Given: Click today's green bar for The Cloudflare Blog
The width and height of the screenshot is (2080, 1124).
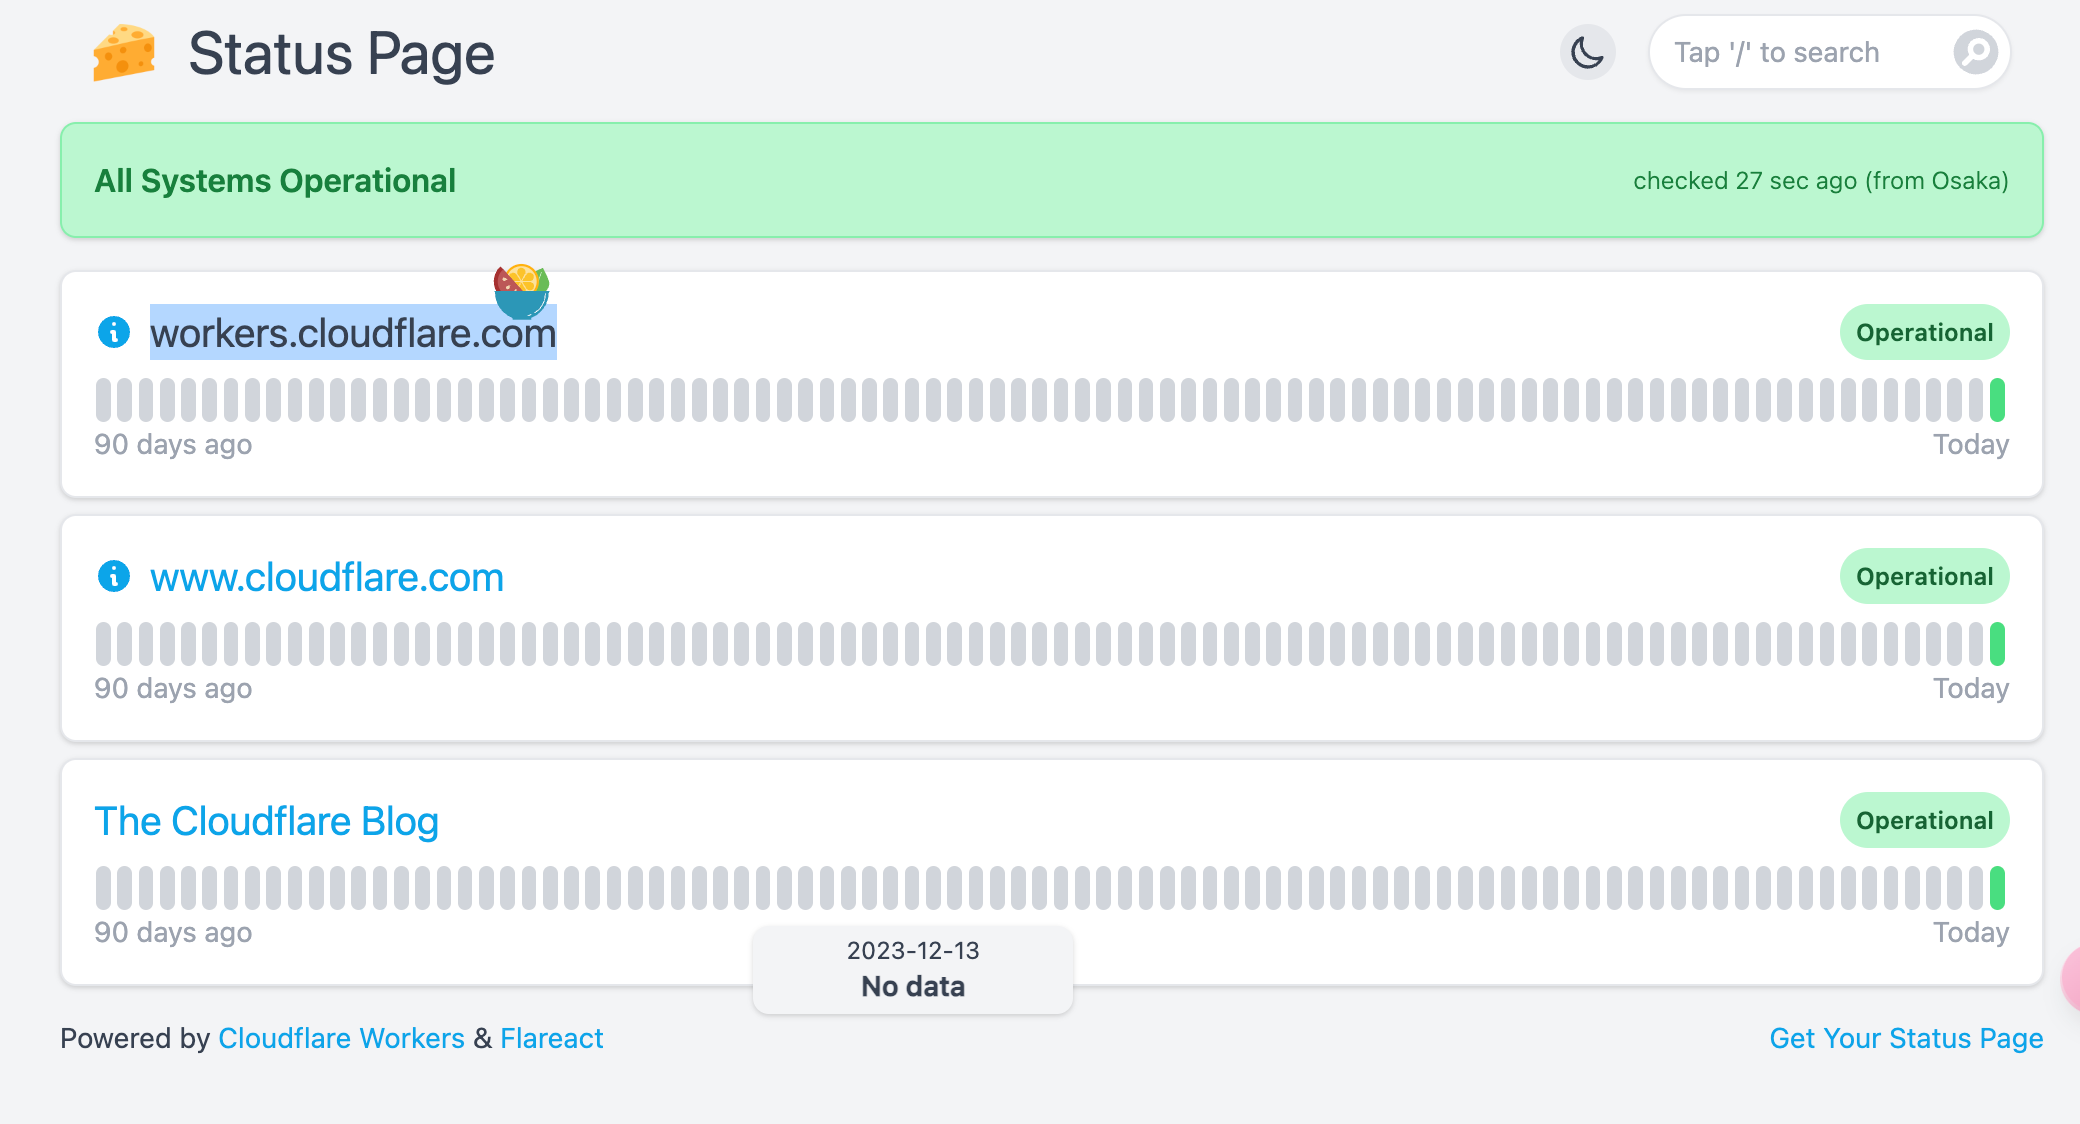Looking at the screenshot, I should pos(1997,888).
